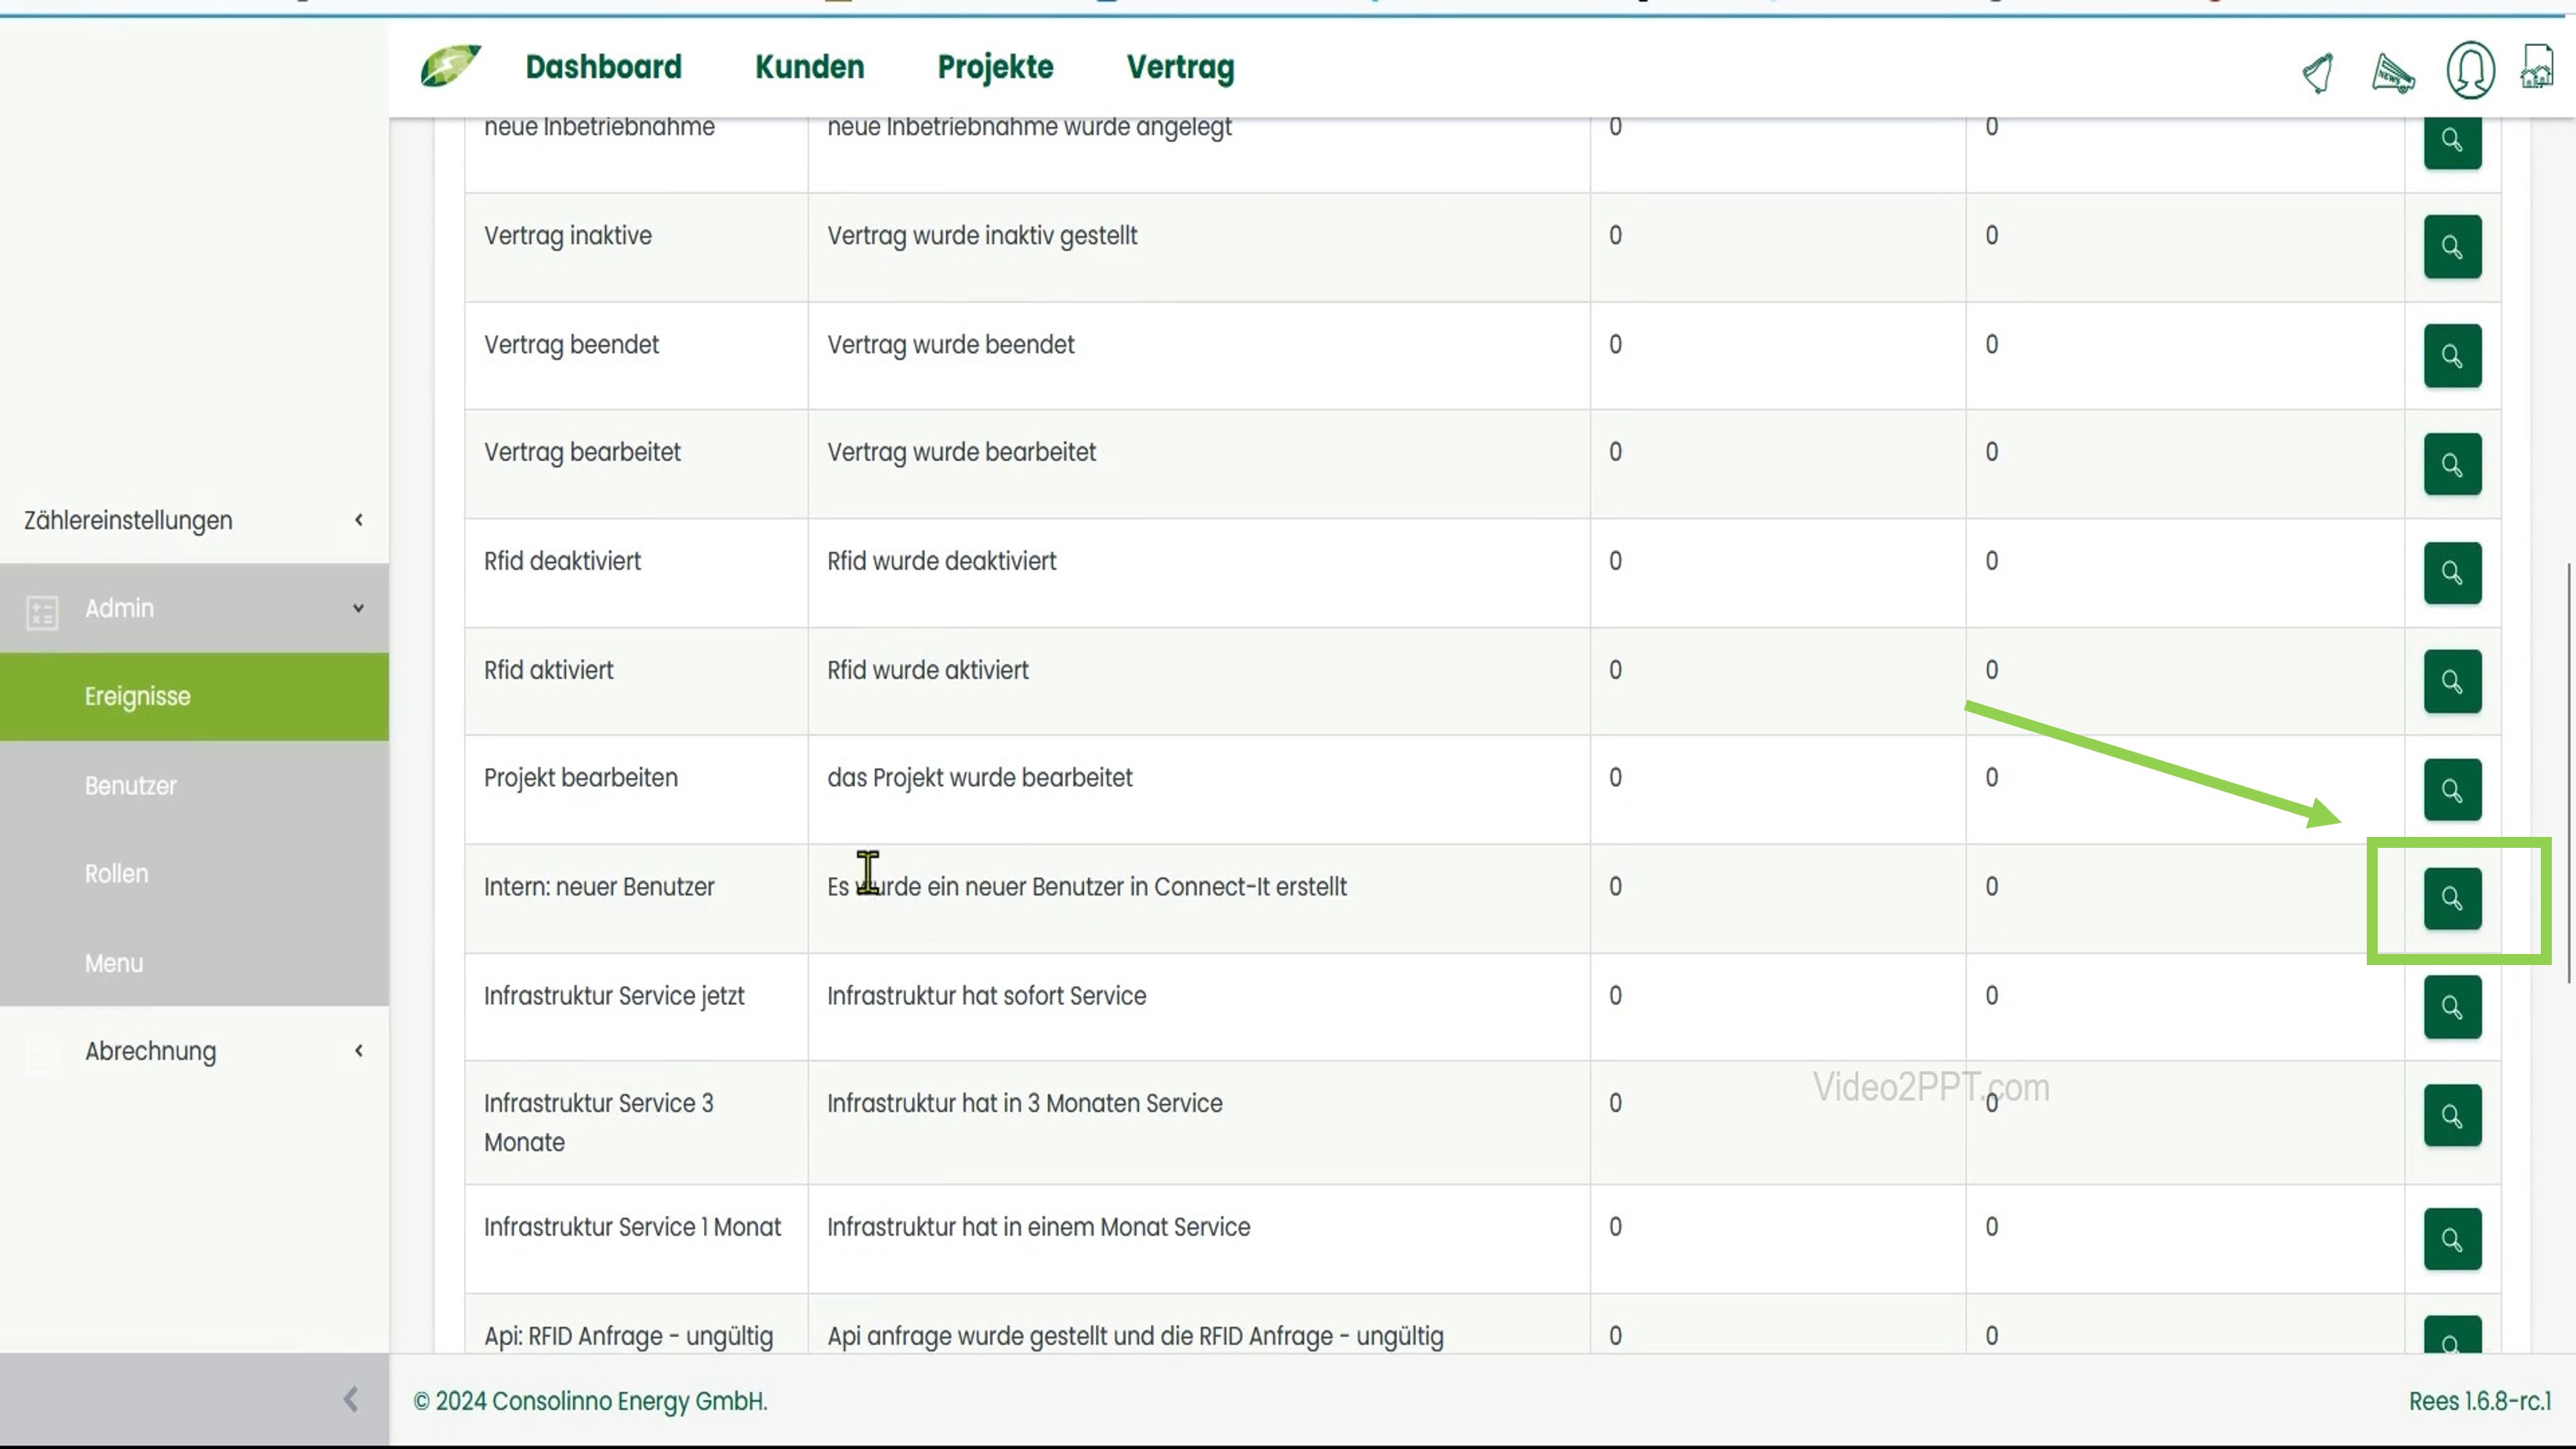This screenshot has width=2576, height=1449.
Task: Click the green leaf logo
Action: [x=451, y=66]
